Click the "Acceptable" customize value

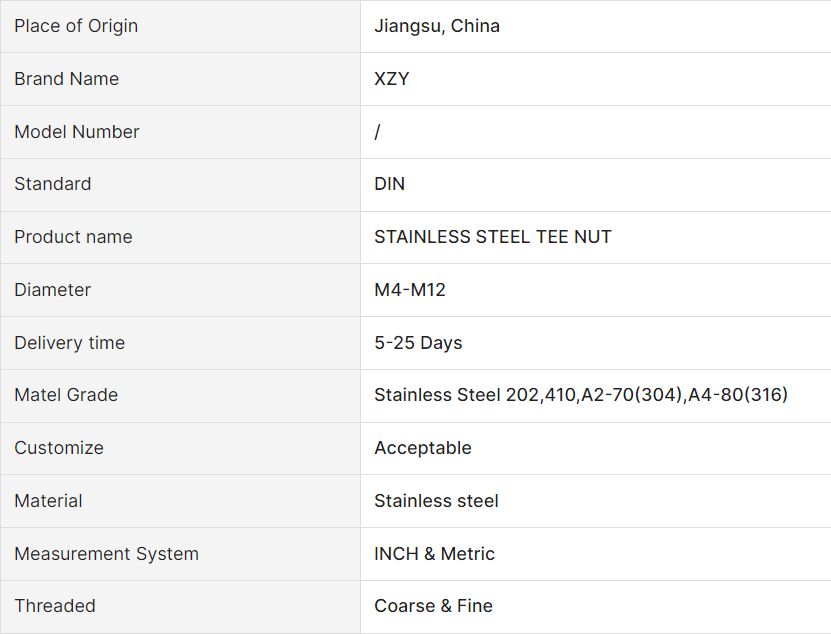423,448
